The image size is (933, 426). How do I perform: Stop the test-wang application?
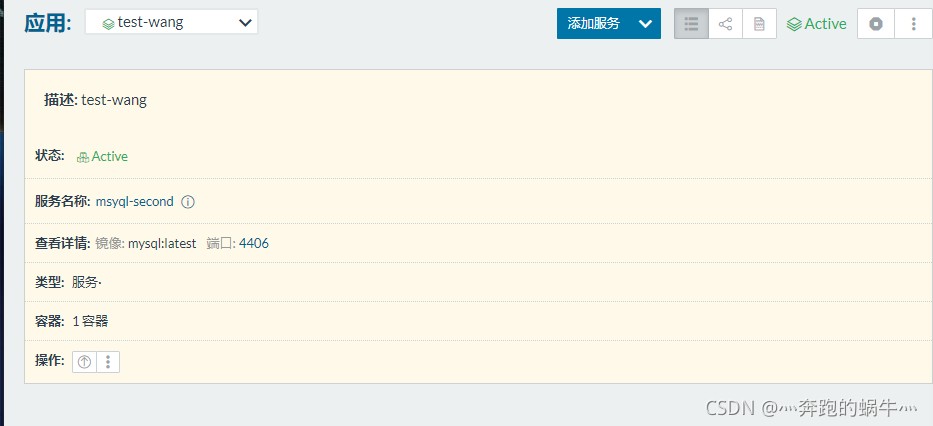pos(876,24)
